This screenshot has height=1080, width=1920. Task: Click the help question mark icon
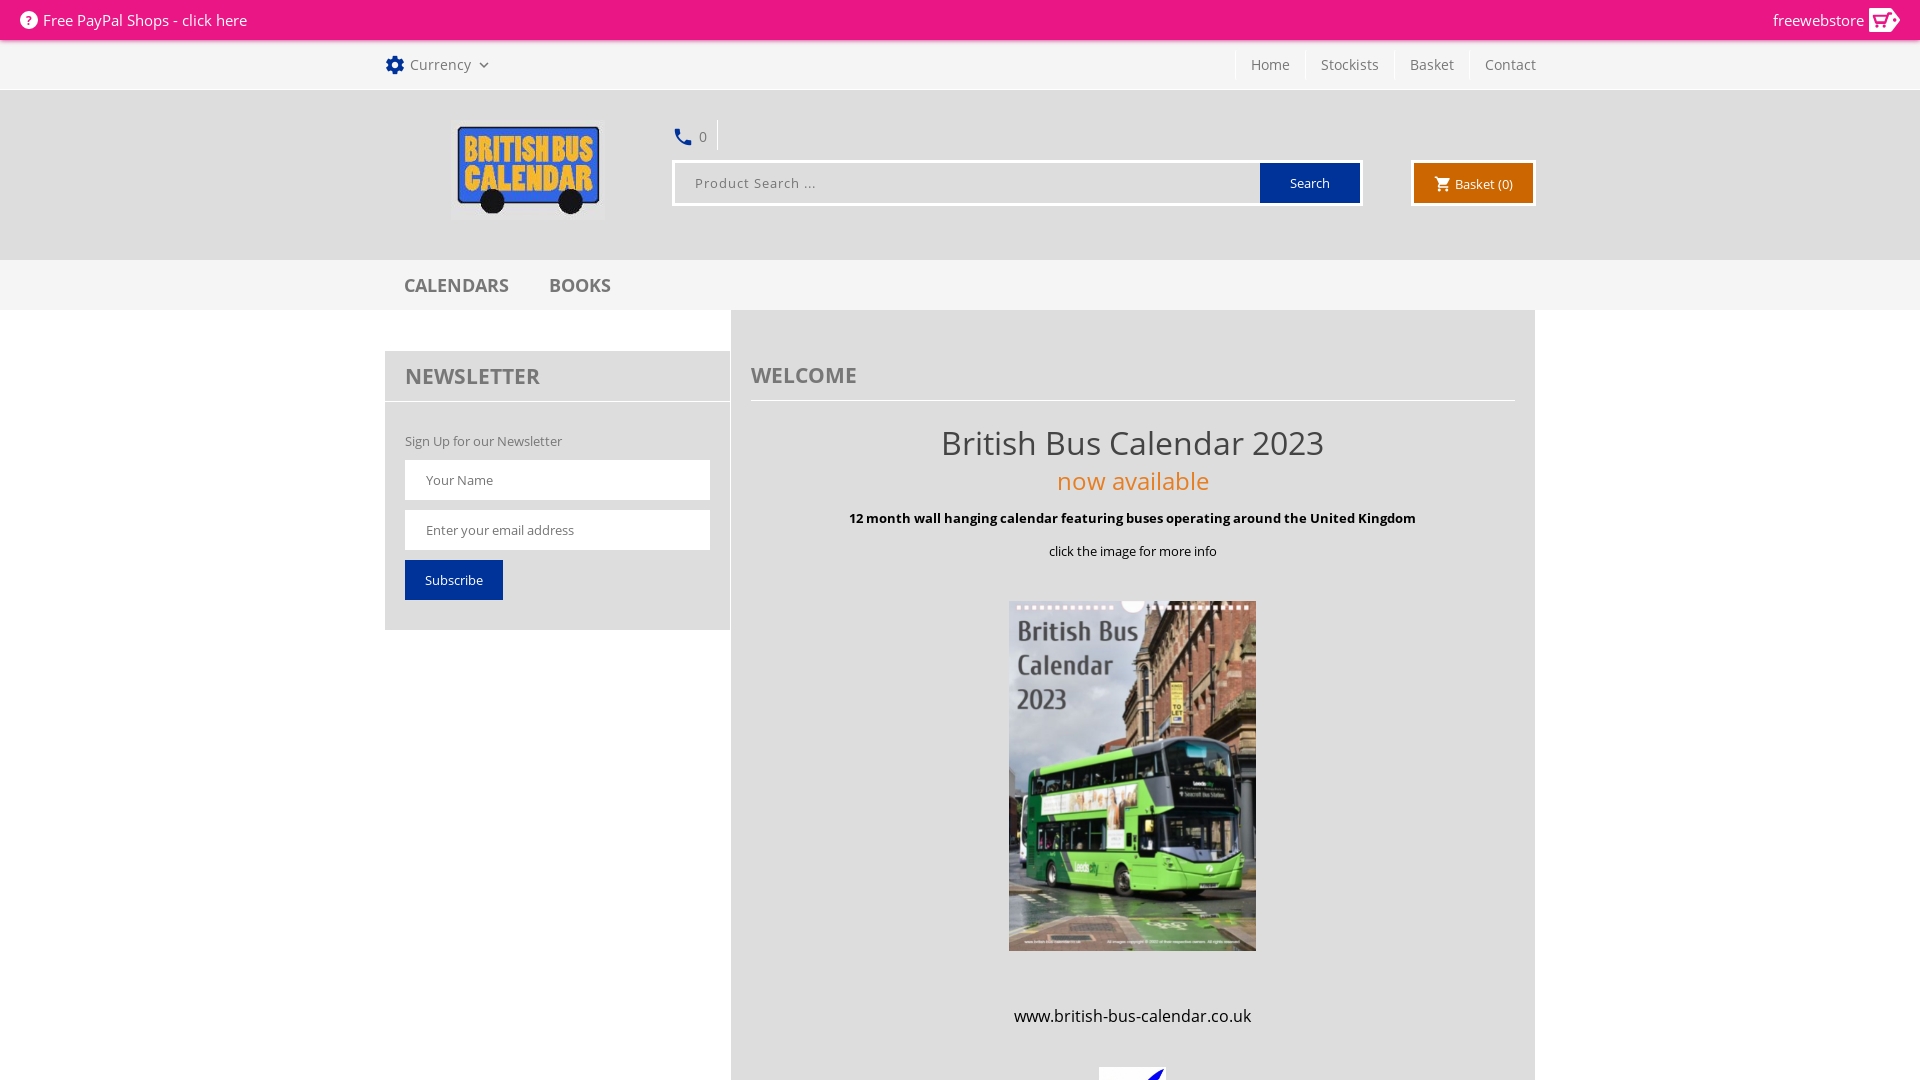[x=30, y=20]
